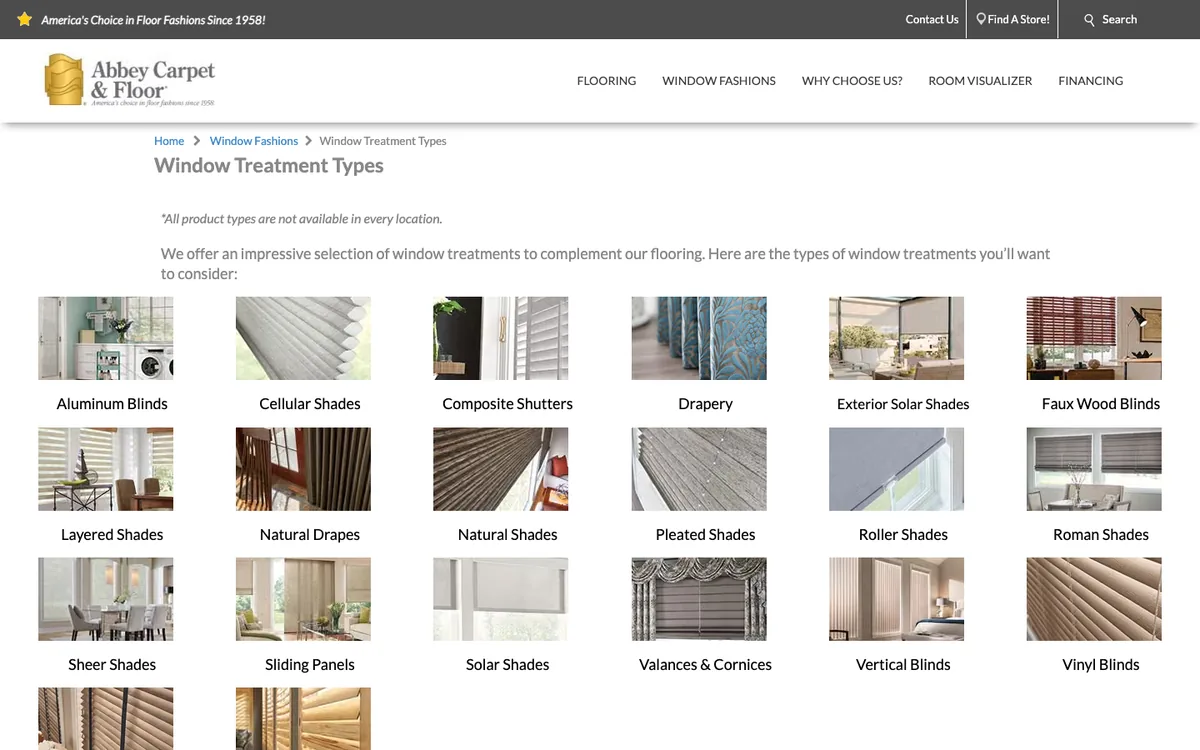Open the Solar Shades thumbnail
The width and height of the screenshot is (1200, 750).
501,599
